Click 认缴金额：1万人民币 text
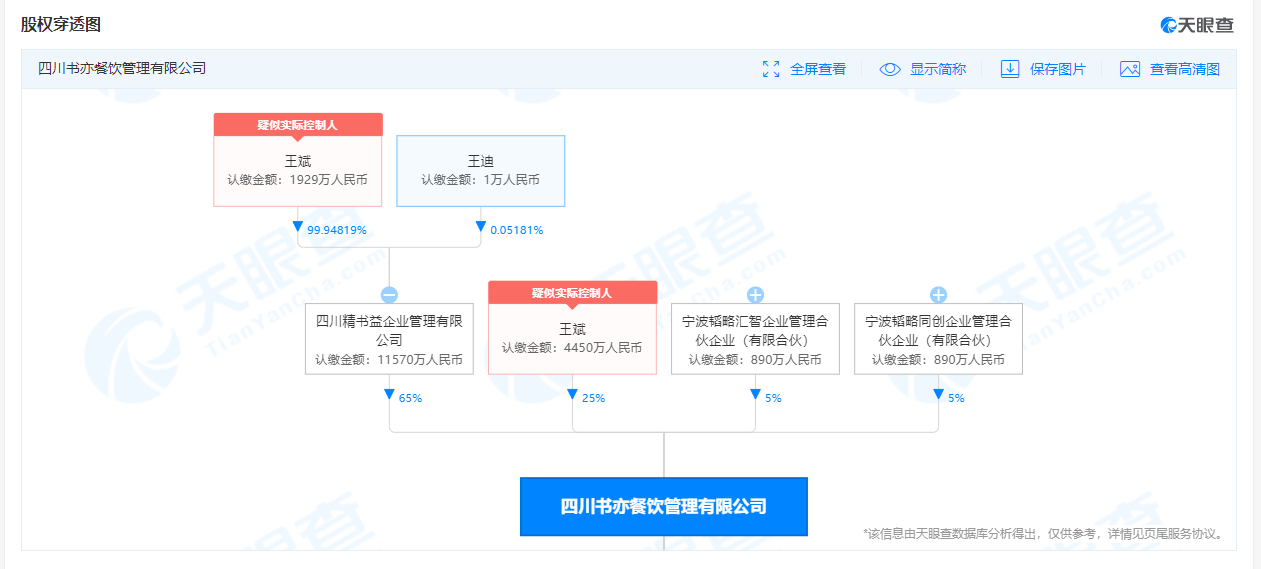The width and height of the screenshot is (1261, 569). coord(481,180)
